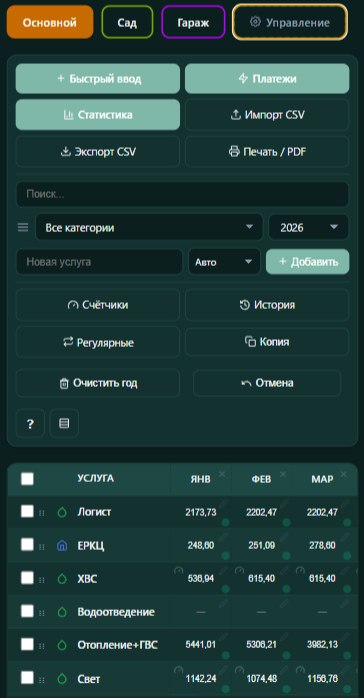
Task: Click the Добавить button
Action: pos(307,262)
